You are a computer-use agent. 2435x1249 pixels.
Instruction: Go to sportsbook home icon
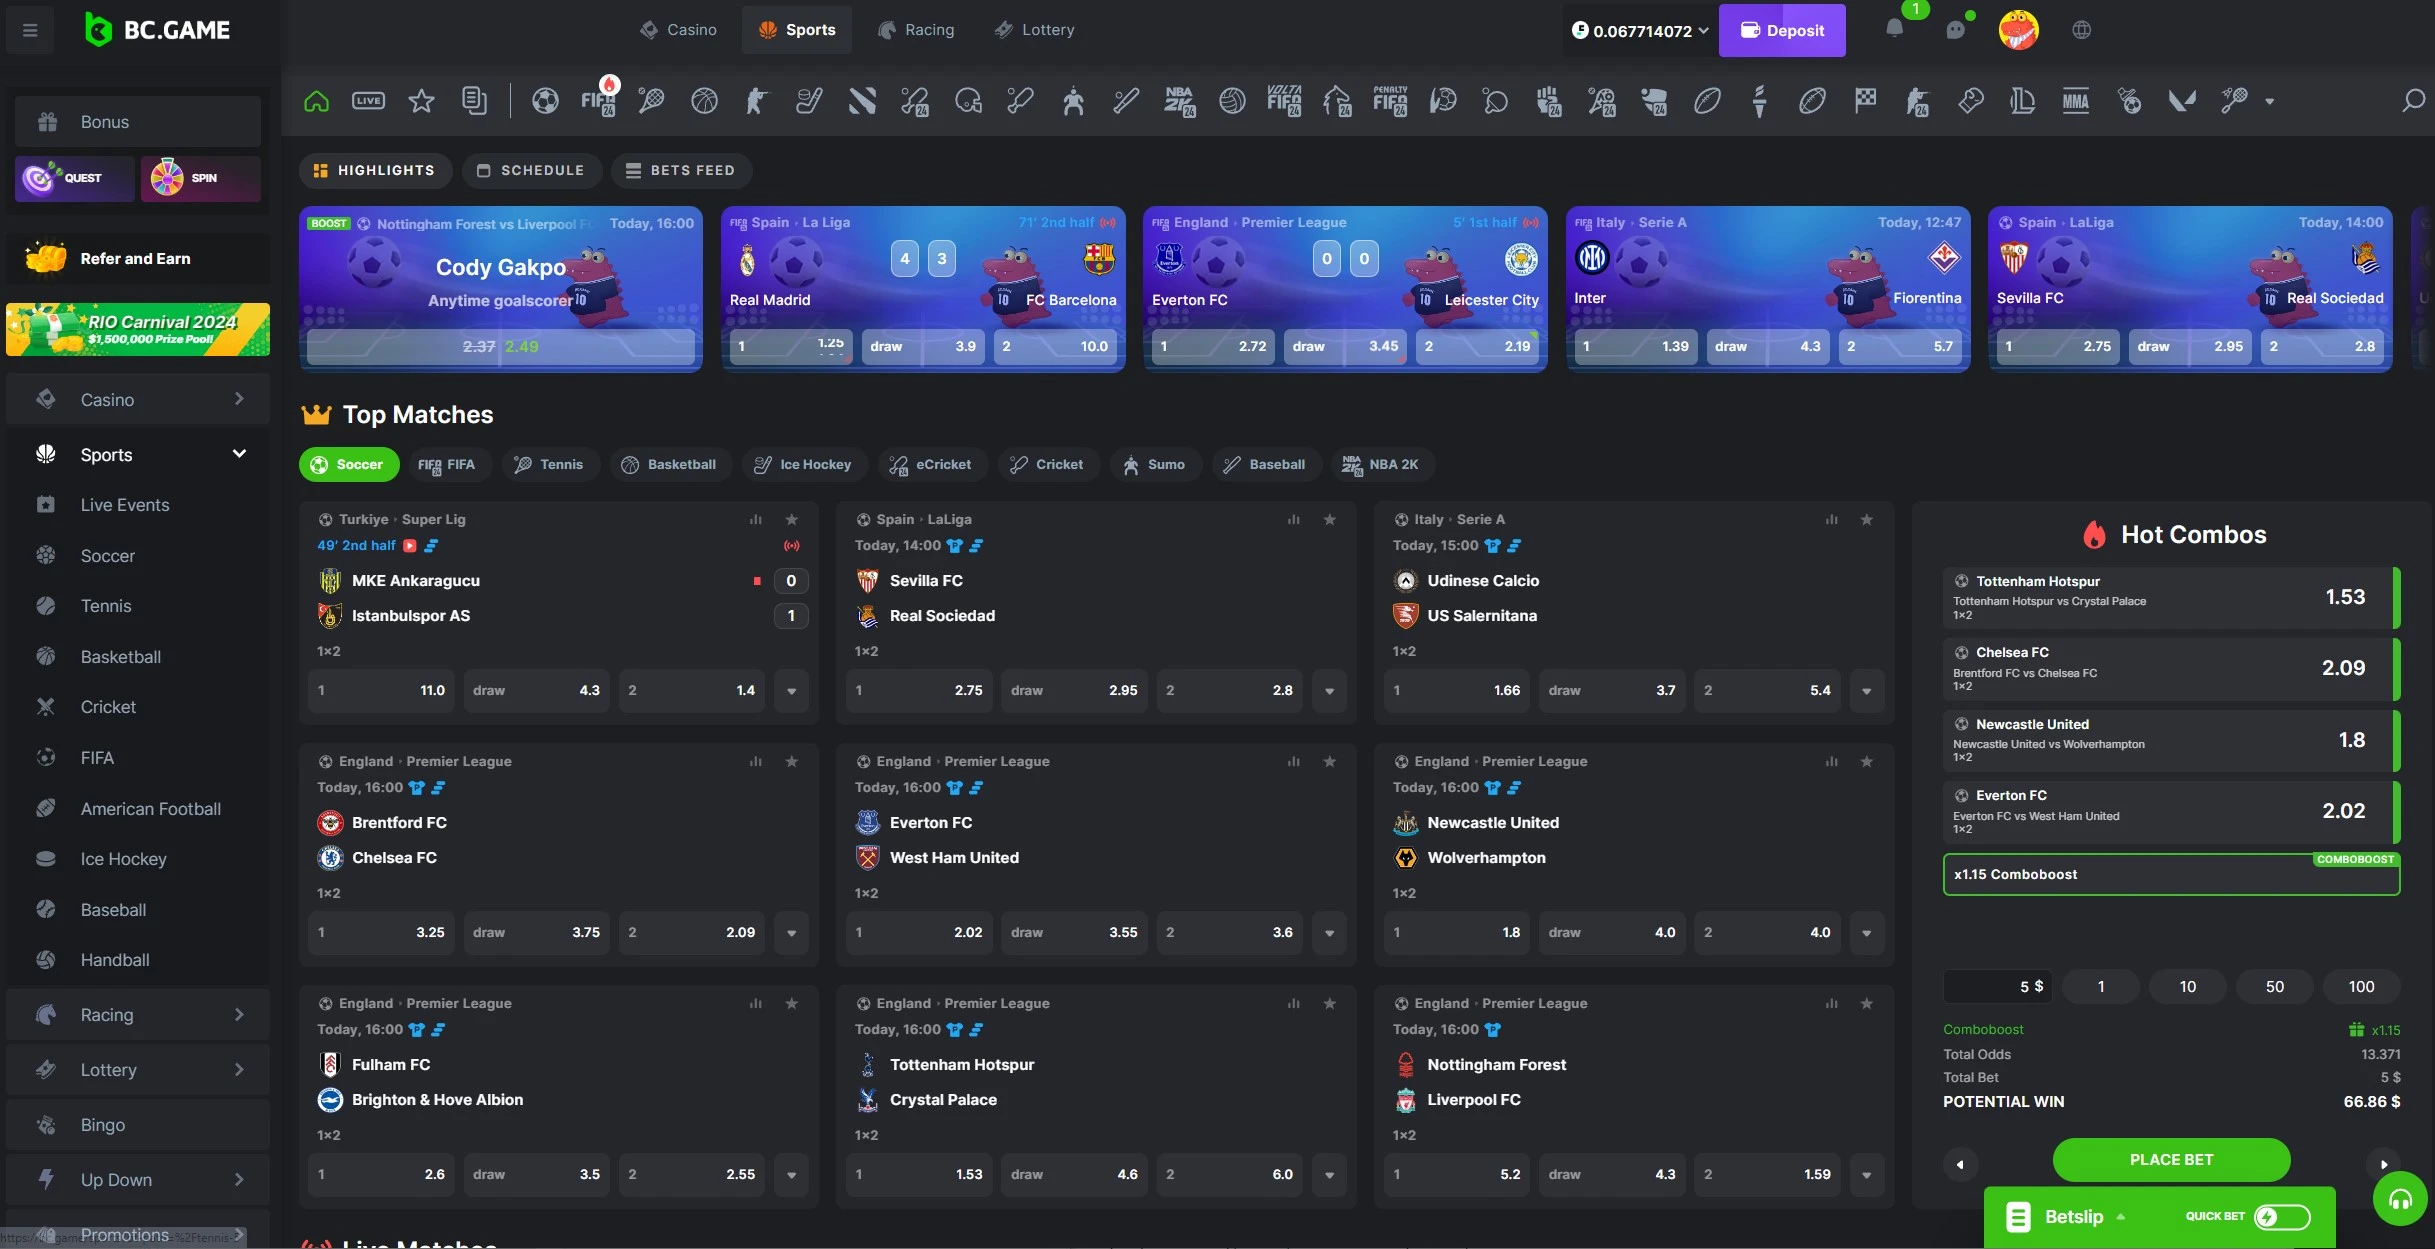coord(316,100)
